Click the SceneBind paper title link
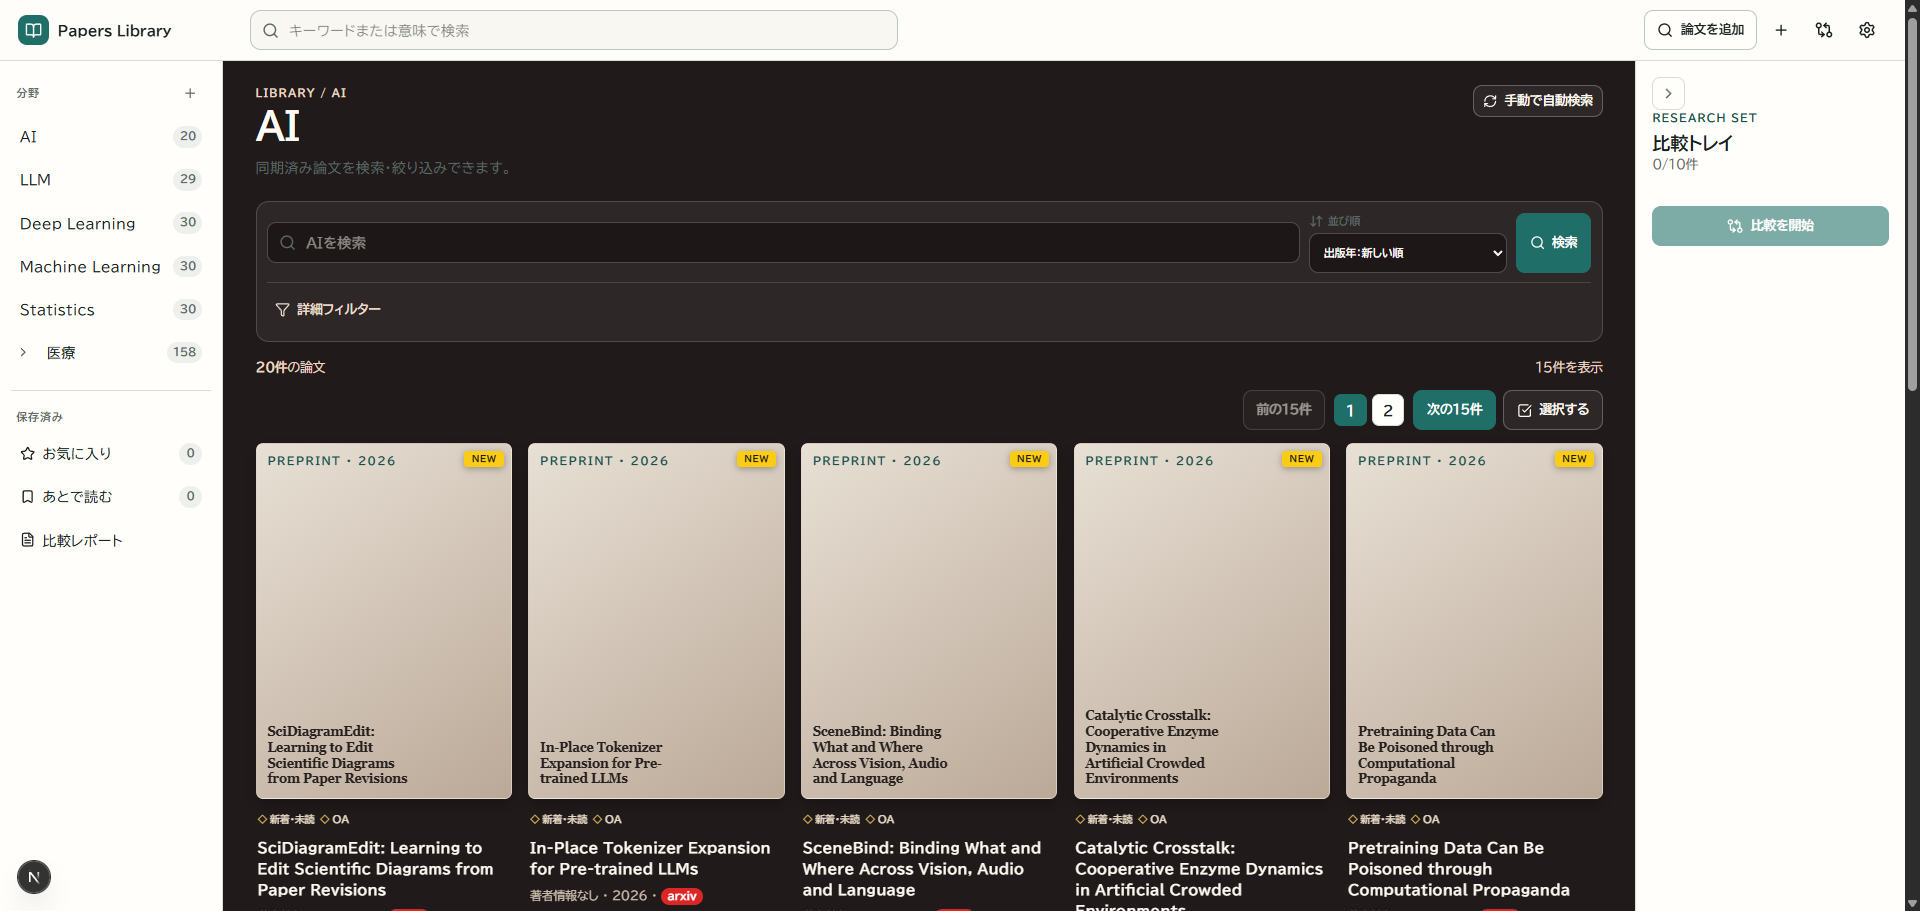 (x=922, y=869)
